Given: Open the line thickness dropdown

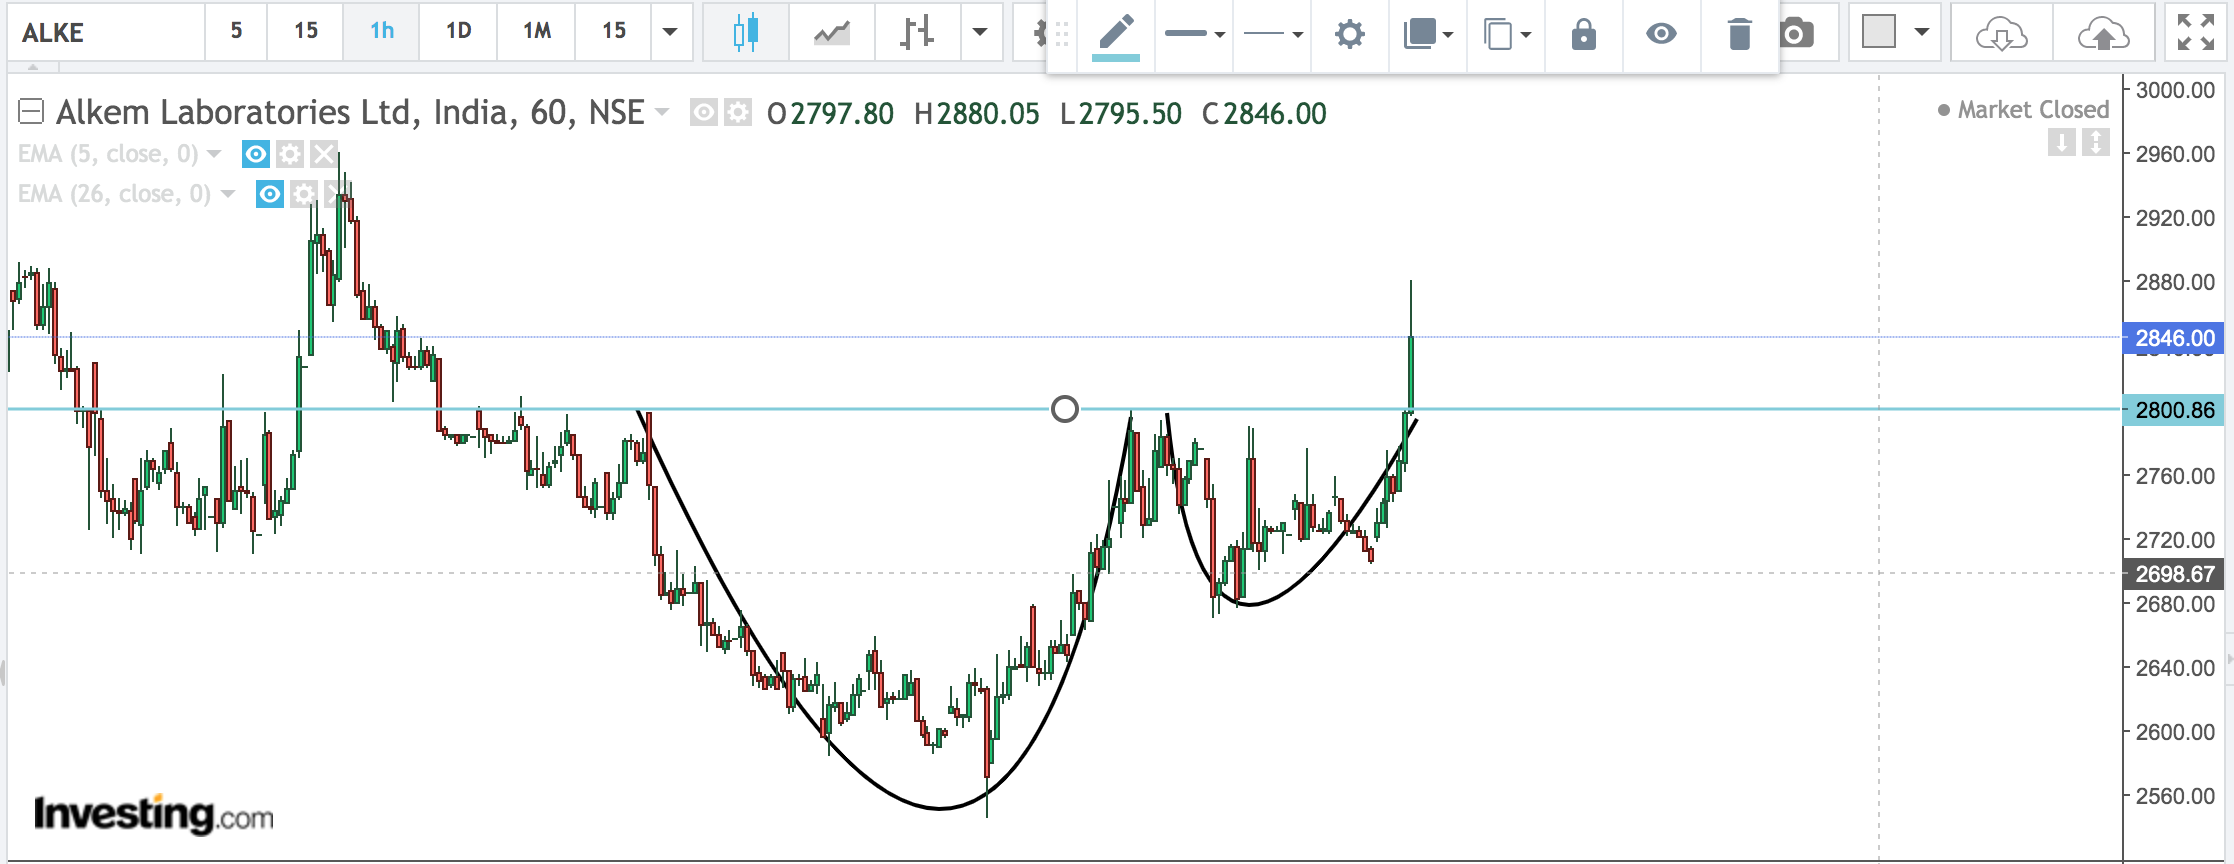Looking at the screenshot, I should pos(1194,34).
